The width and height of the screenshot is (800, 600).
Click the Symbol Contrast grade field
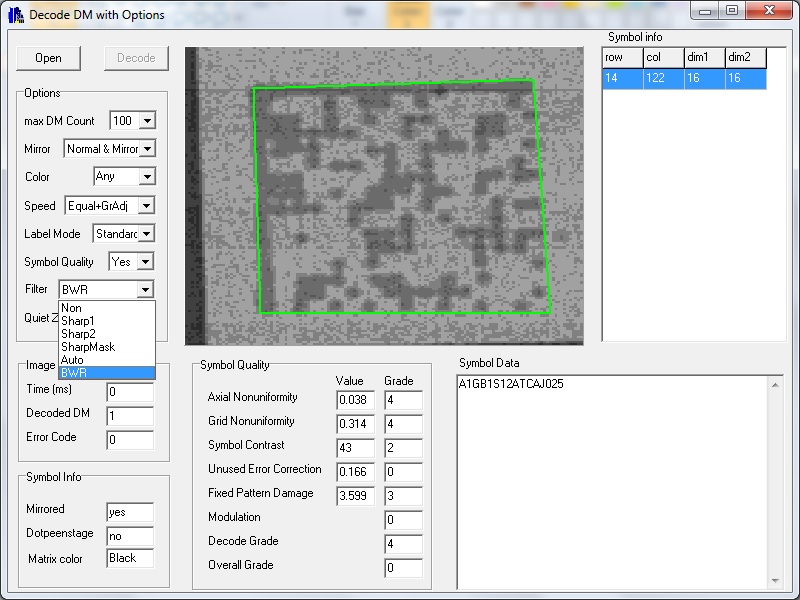tap(404, 448)
